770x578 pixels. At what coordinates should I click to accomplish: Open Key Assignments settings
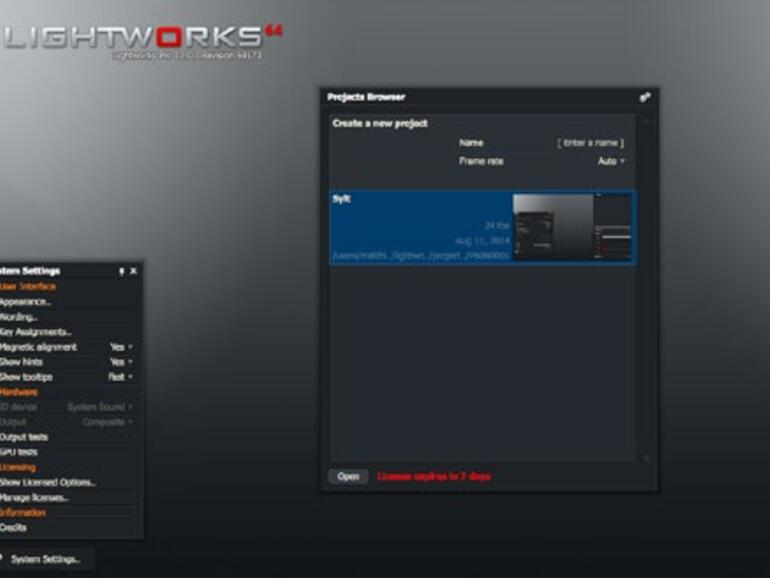click(35, 332)
